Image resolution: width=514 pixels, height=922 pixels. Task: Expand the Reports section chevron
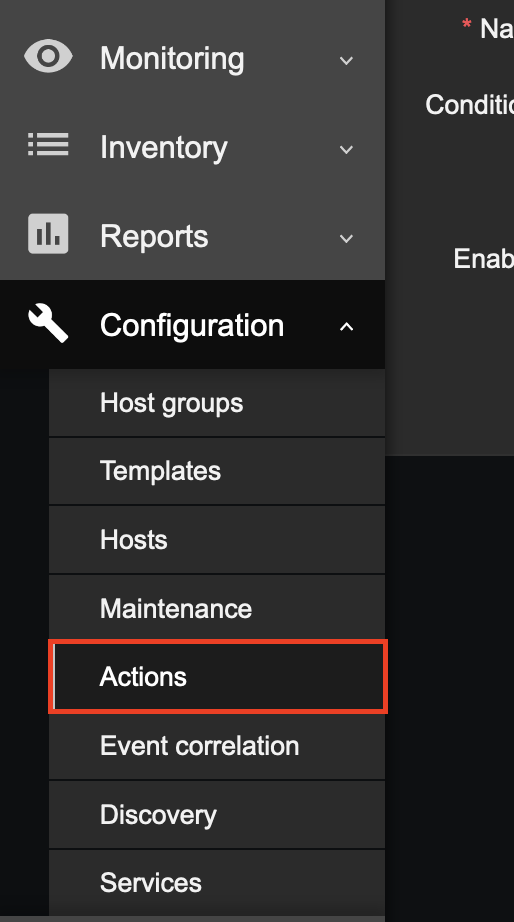coord(346,238)
